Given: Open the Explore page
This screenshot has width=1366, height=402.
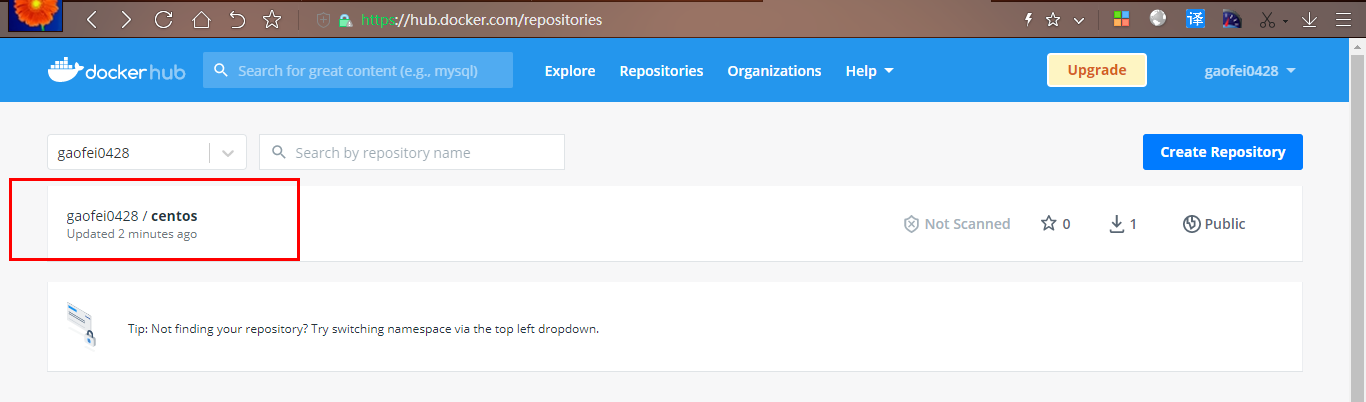Looking at the screenshot, I should (x=570, y=71).
